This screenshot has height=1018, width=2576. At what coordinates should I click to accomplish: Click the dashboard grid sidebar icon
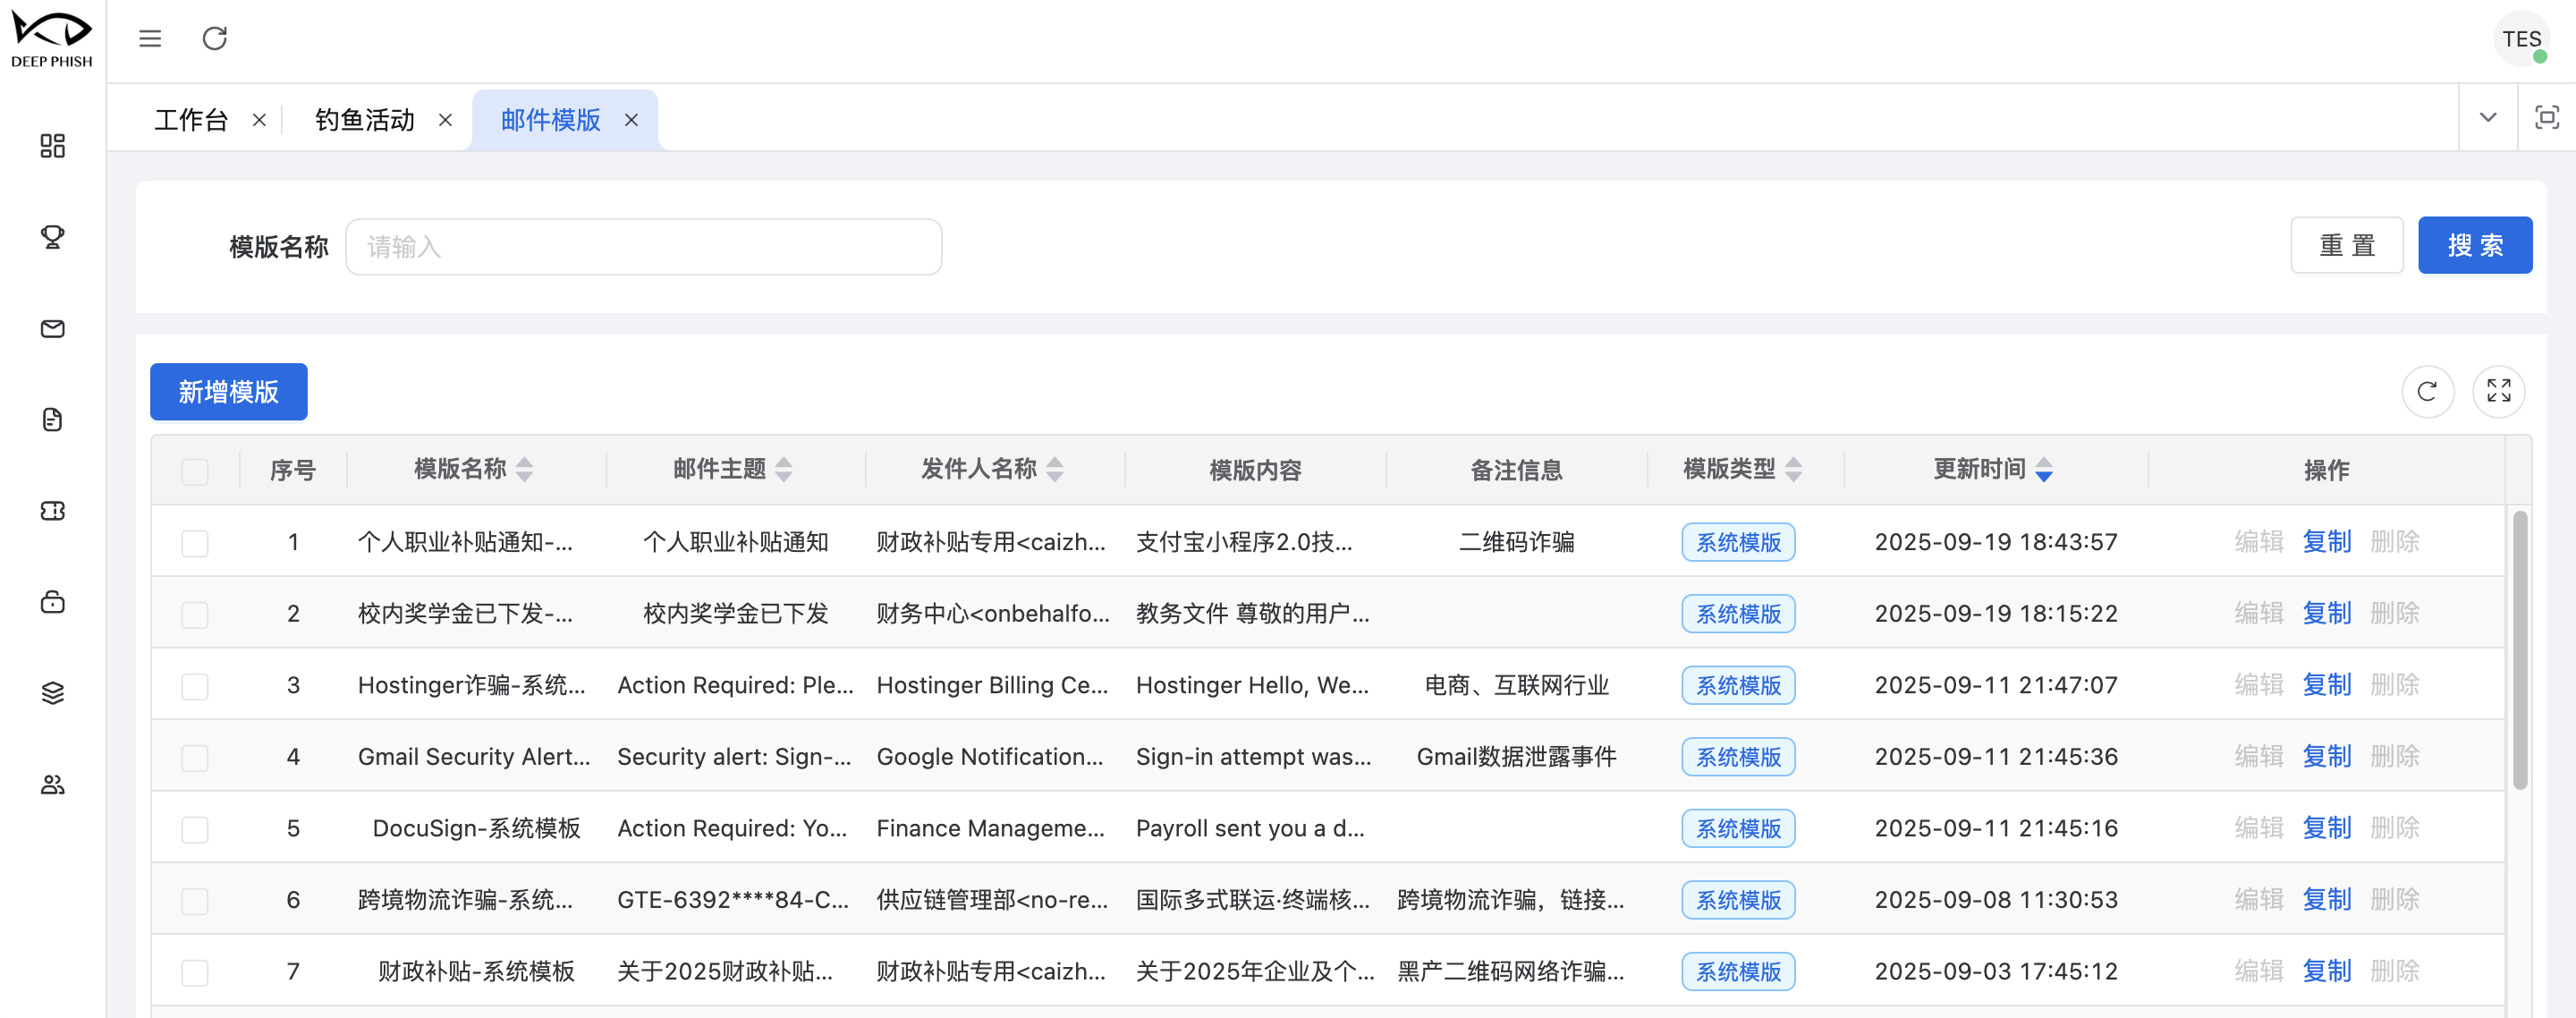52,146
